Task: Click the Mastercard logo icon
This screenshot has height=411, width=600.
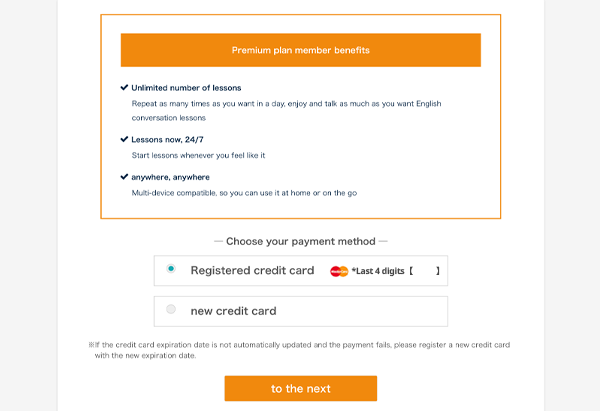Action: pyautogui.click(x=339, y=271)
